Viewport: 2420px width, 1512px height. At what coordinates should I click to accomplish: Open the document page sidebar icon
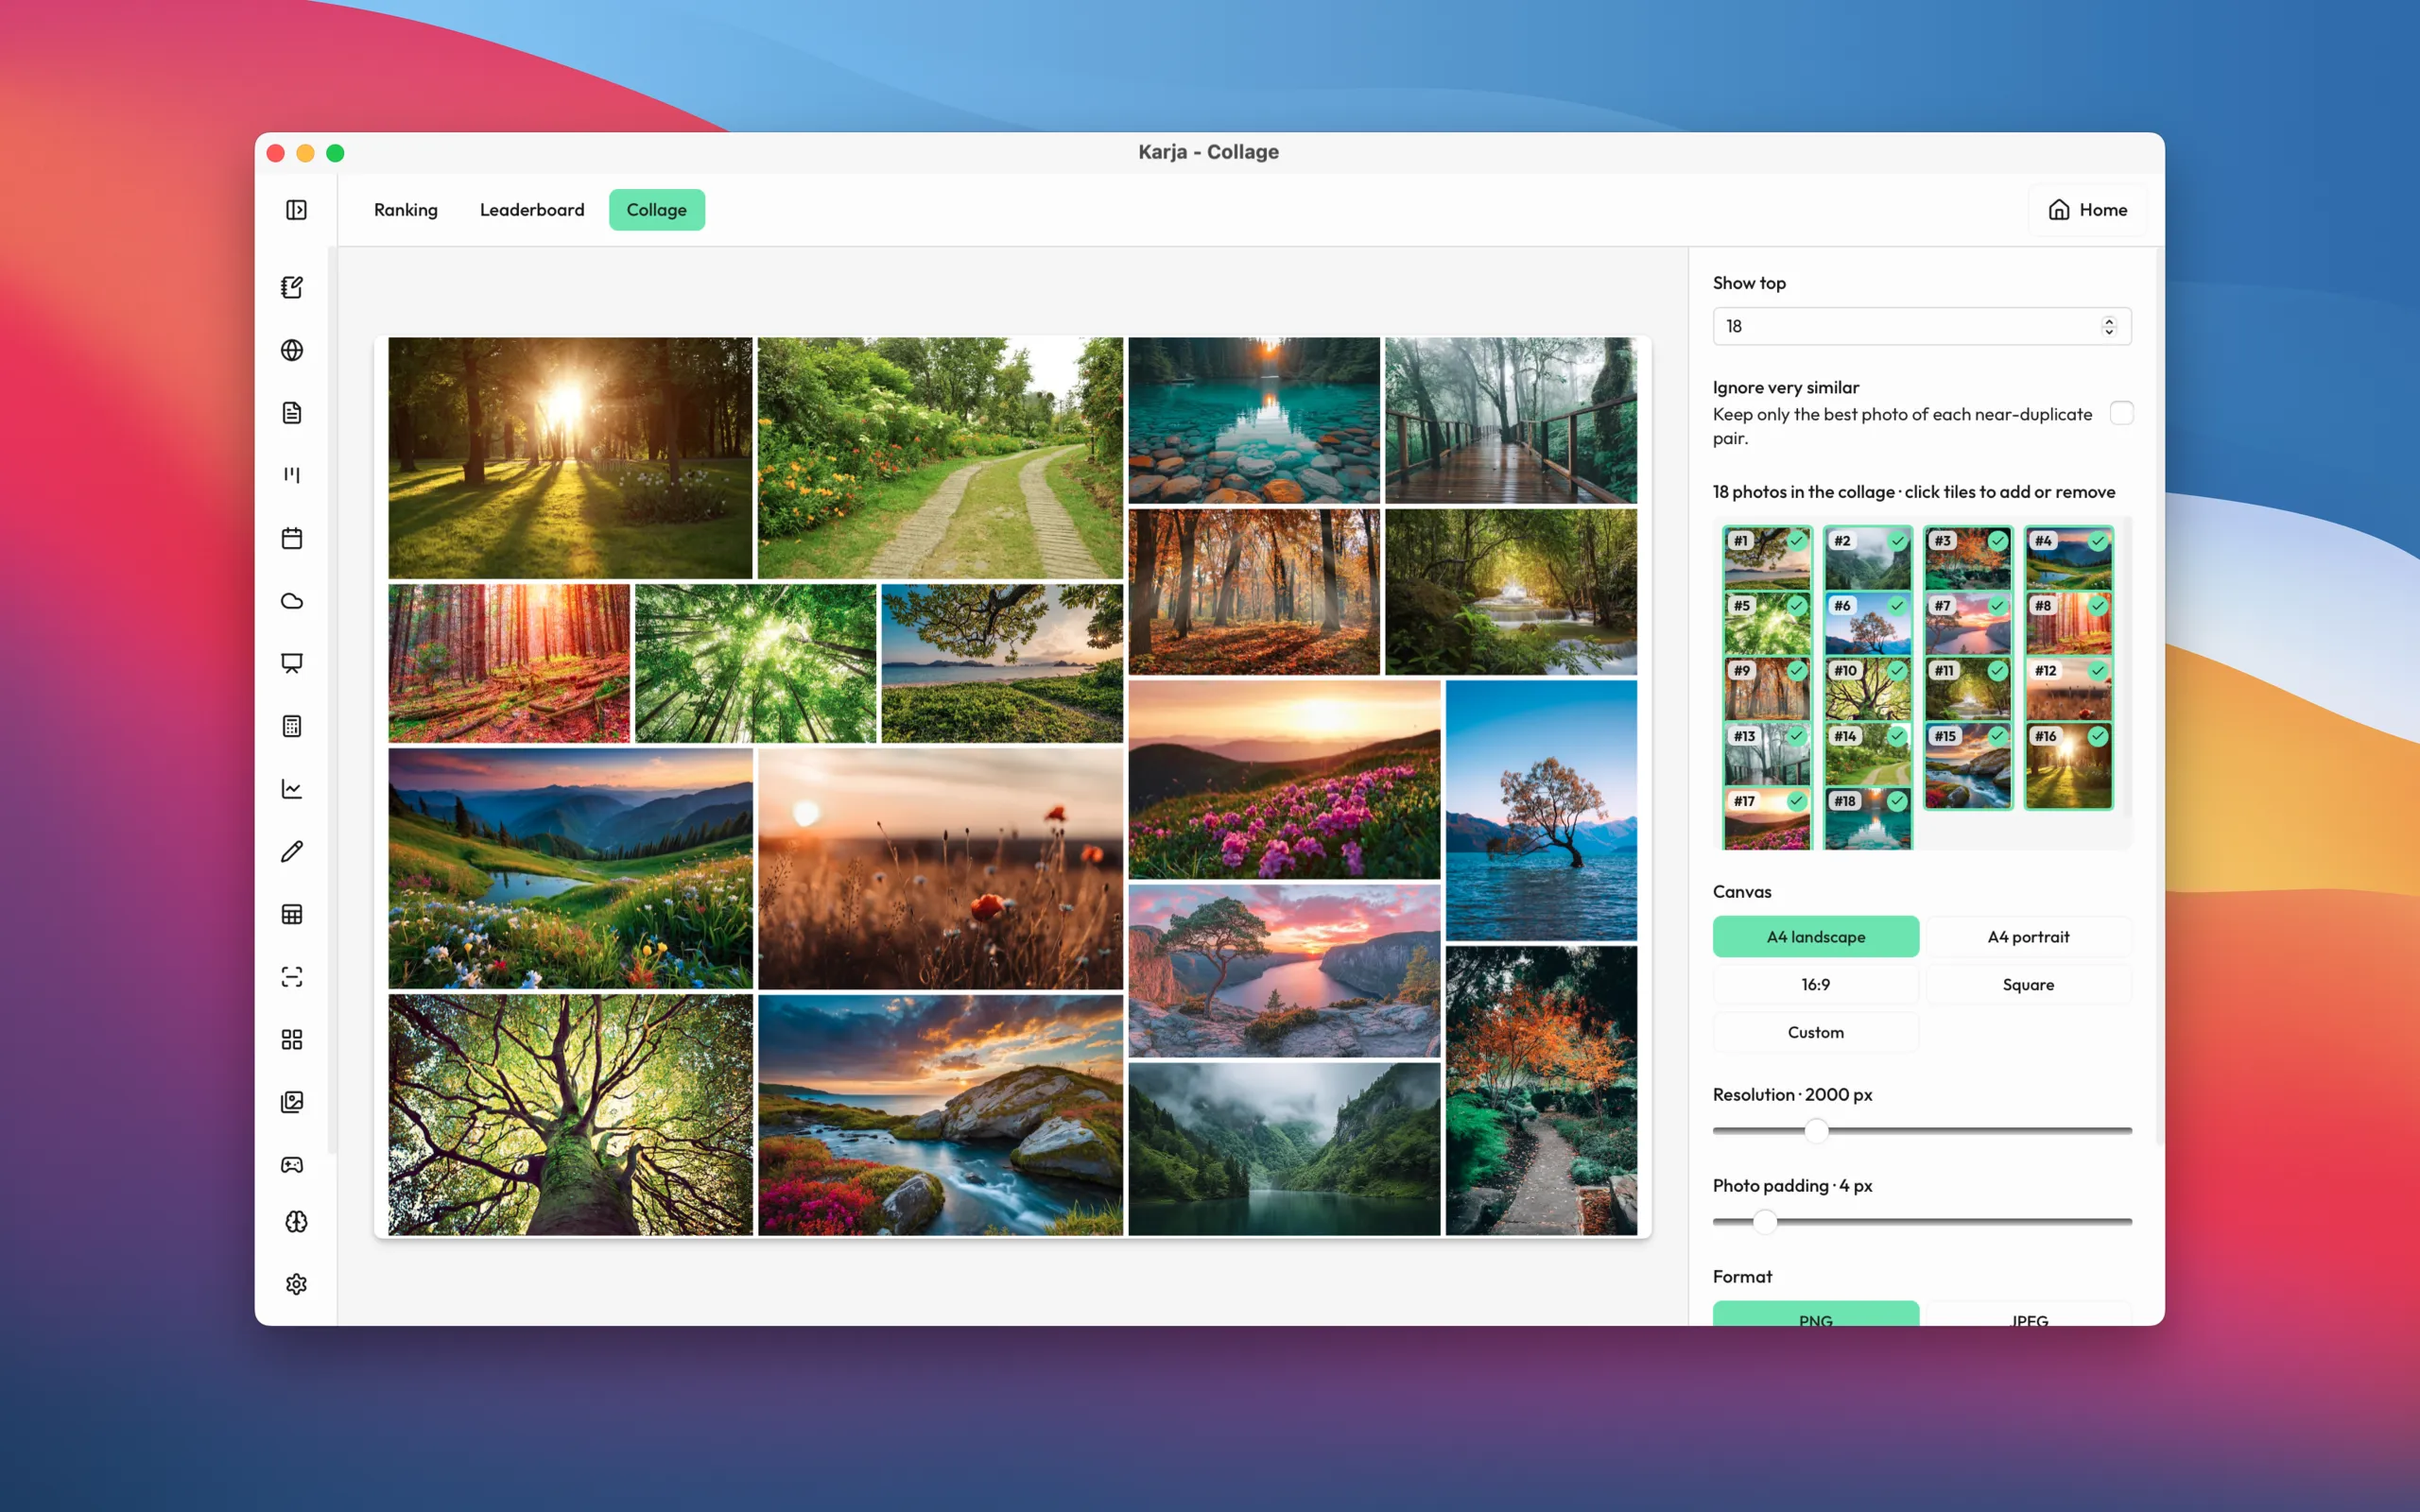(292, 413)
